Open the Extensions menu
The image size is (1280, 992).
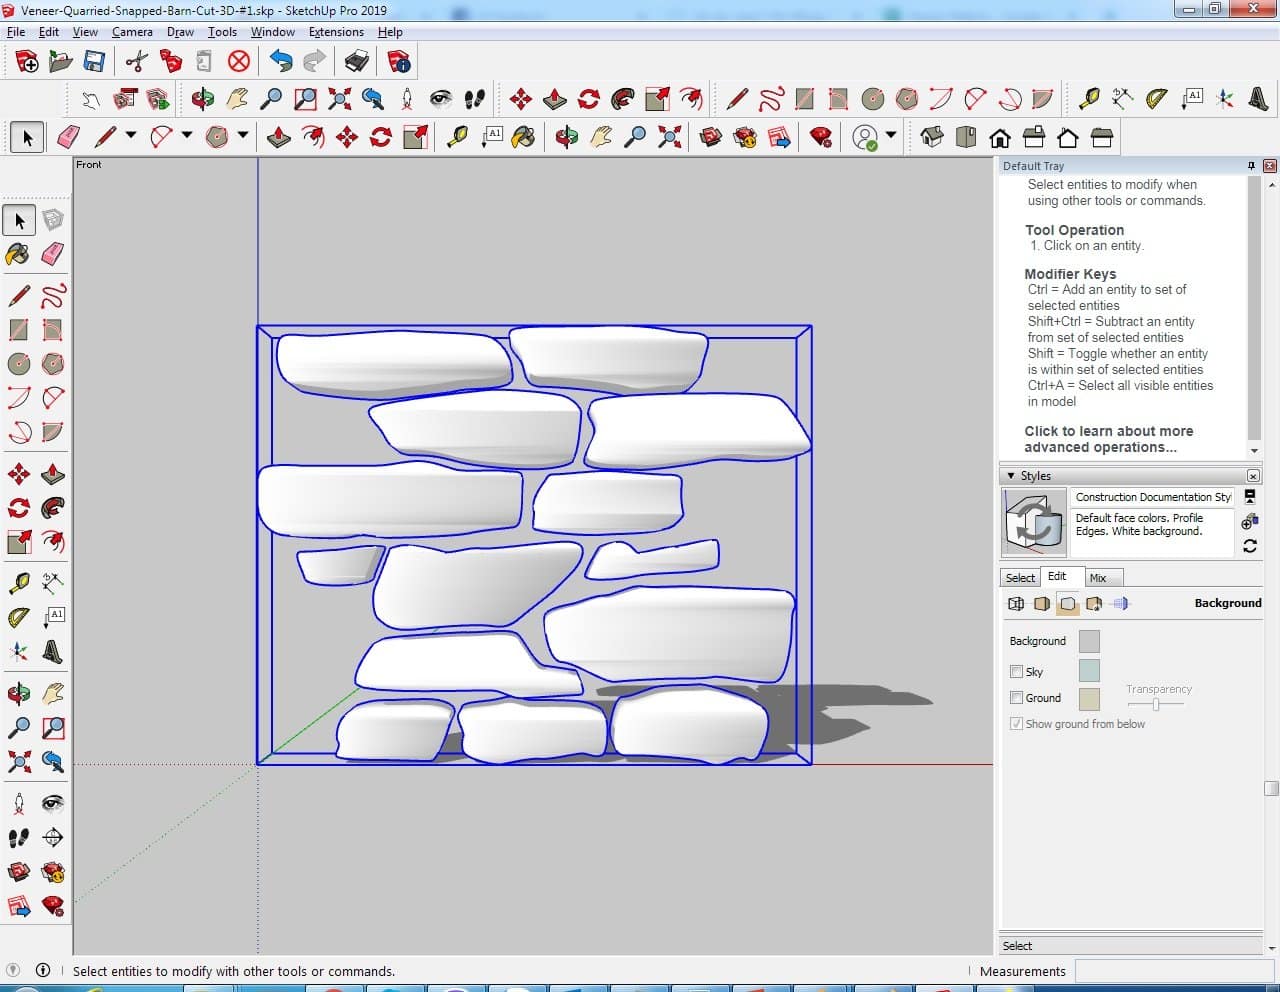[336, 32]
